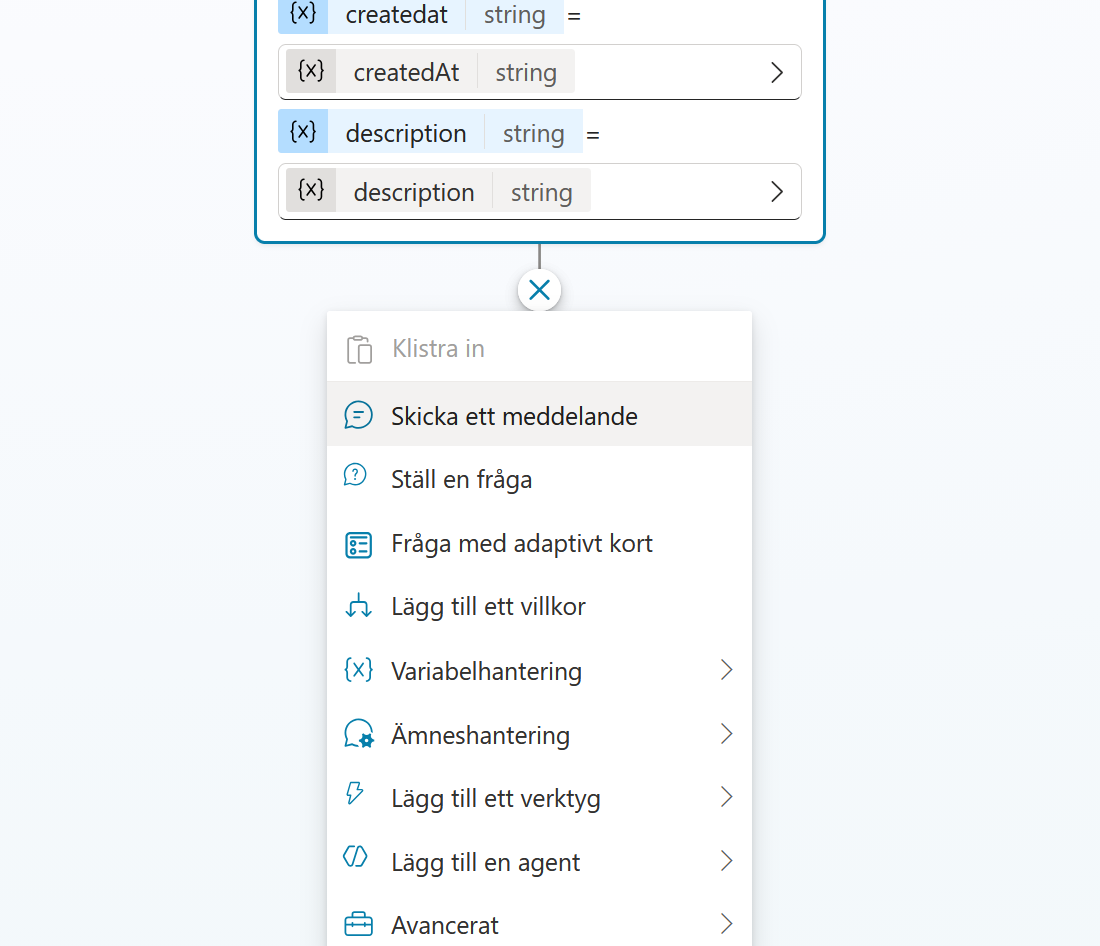The width and height of the screenshot is (1100, 946).
Task: Expand the Avancerat submenu arrow
Action: point(726,924)
